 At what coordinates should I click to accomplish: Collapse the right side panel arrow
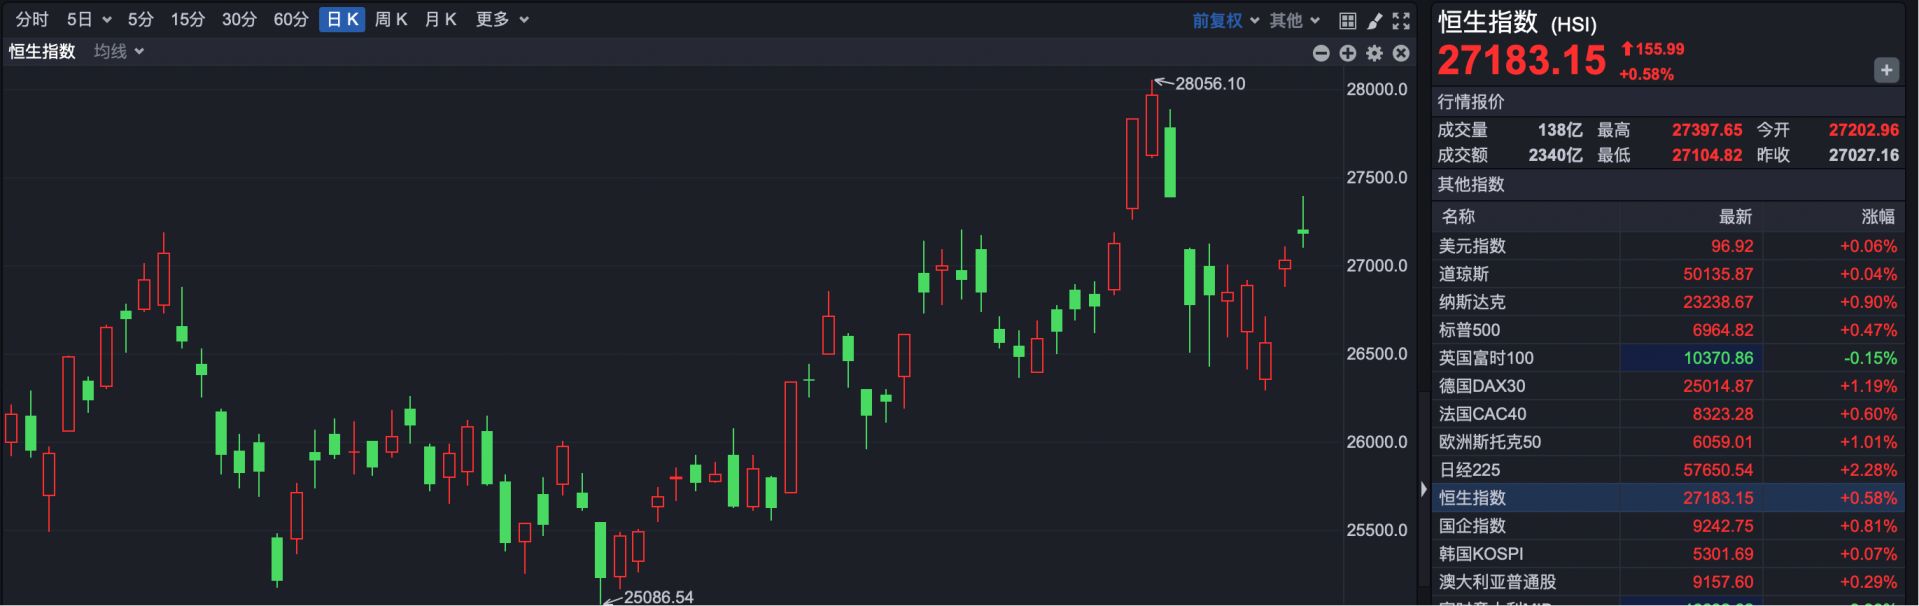point(1424,490)
